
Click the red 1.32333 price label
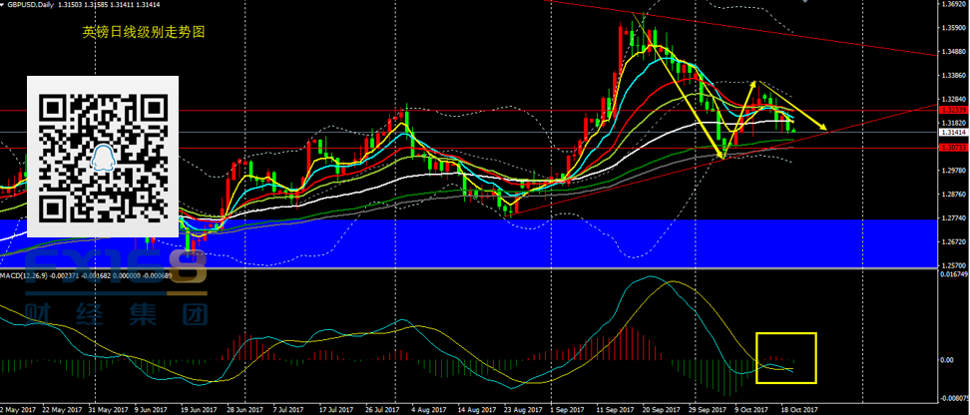click(951, 111)
